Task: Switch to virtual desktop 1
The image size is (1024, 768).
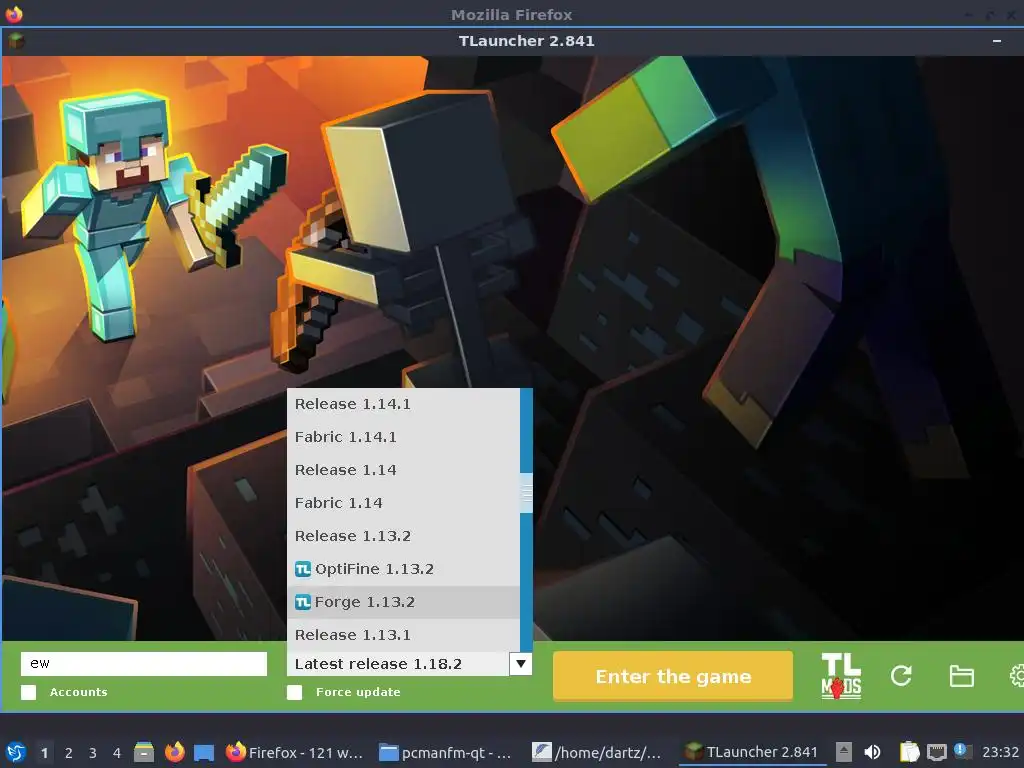Action: pos(44,752)
